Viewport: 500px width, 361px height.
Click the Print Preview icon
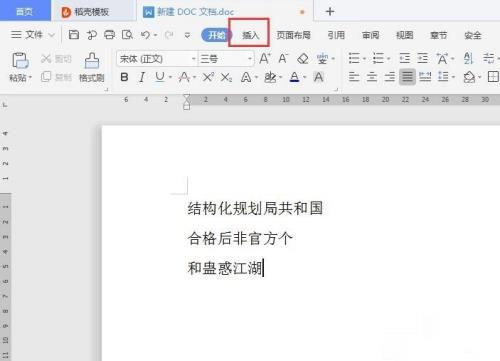[127, 35]
